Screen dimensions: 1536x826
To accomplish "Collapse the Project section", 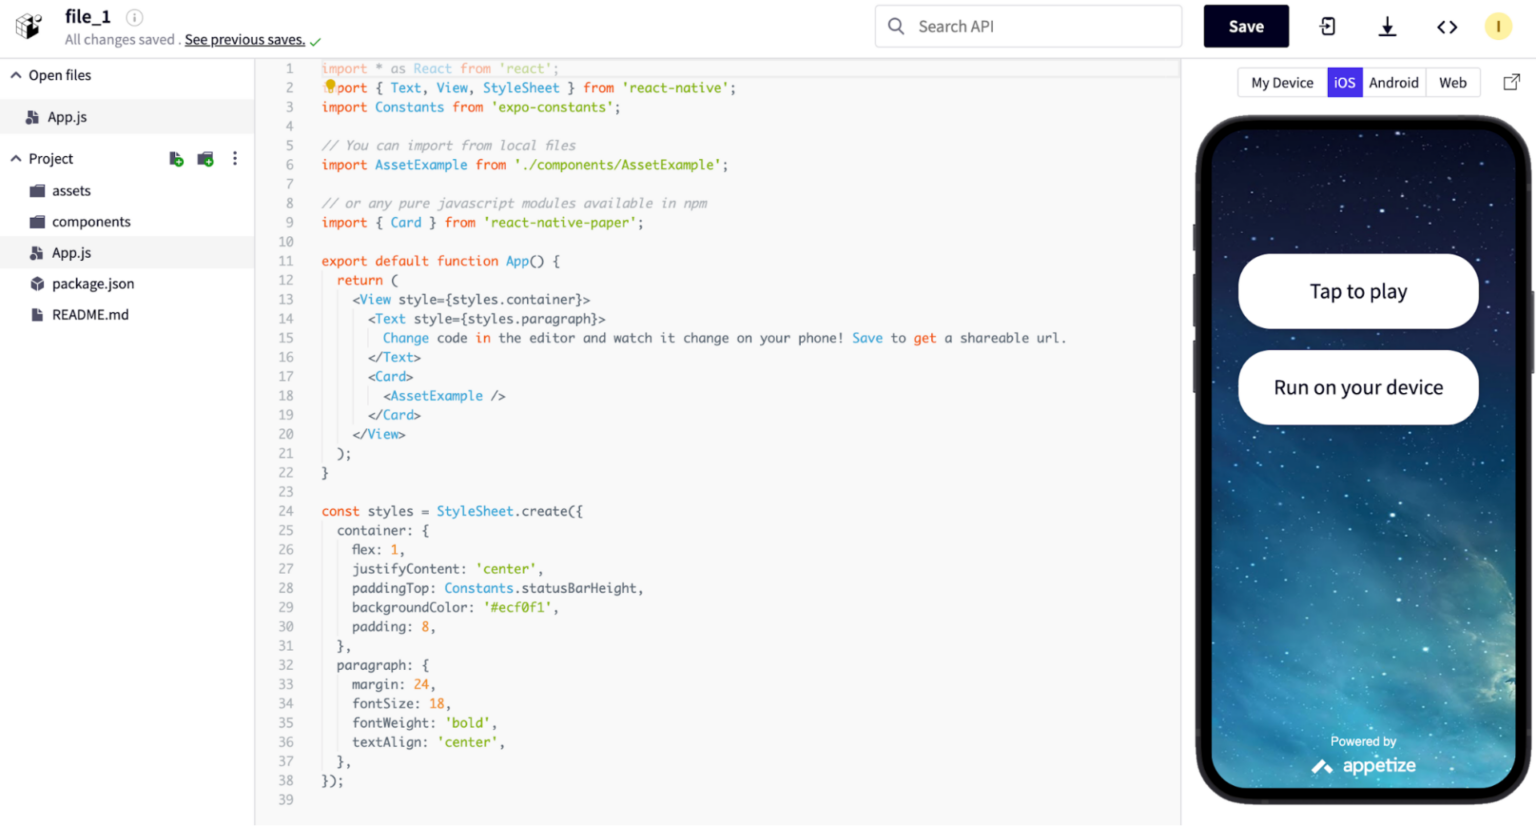I will pyautogui.click(x=15, y=158).
